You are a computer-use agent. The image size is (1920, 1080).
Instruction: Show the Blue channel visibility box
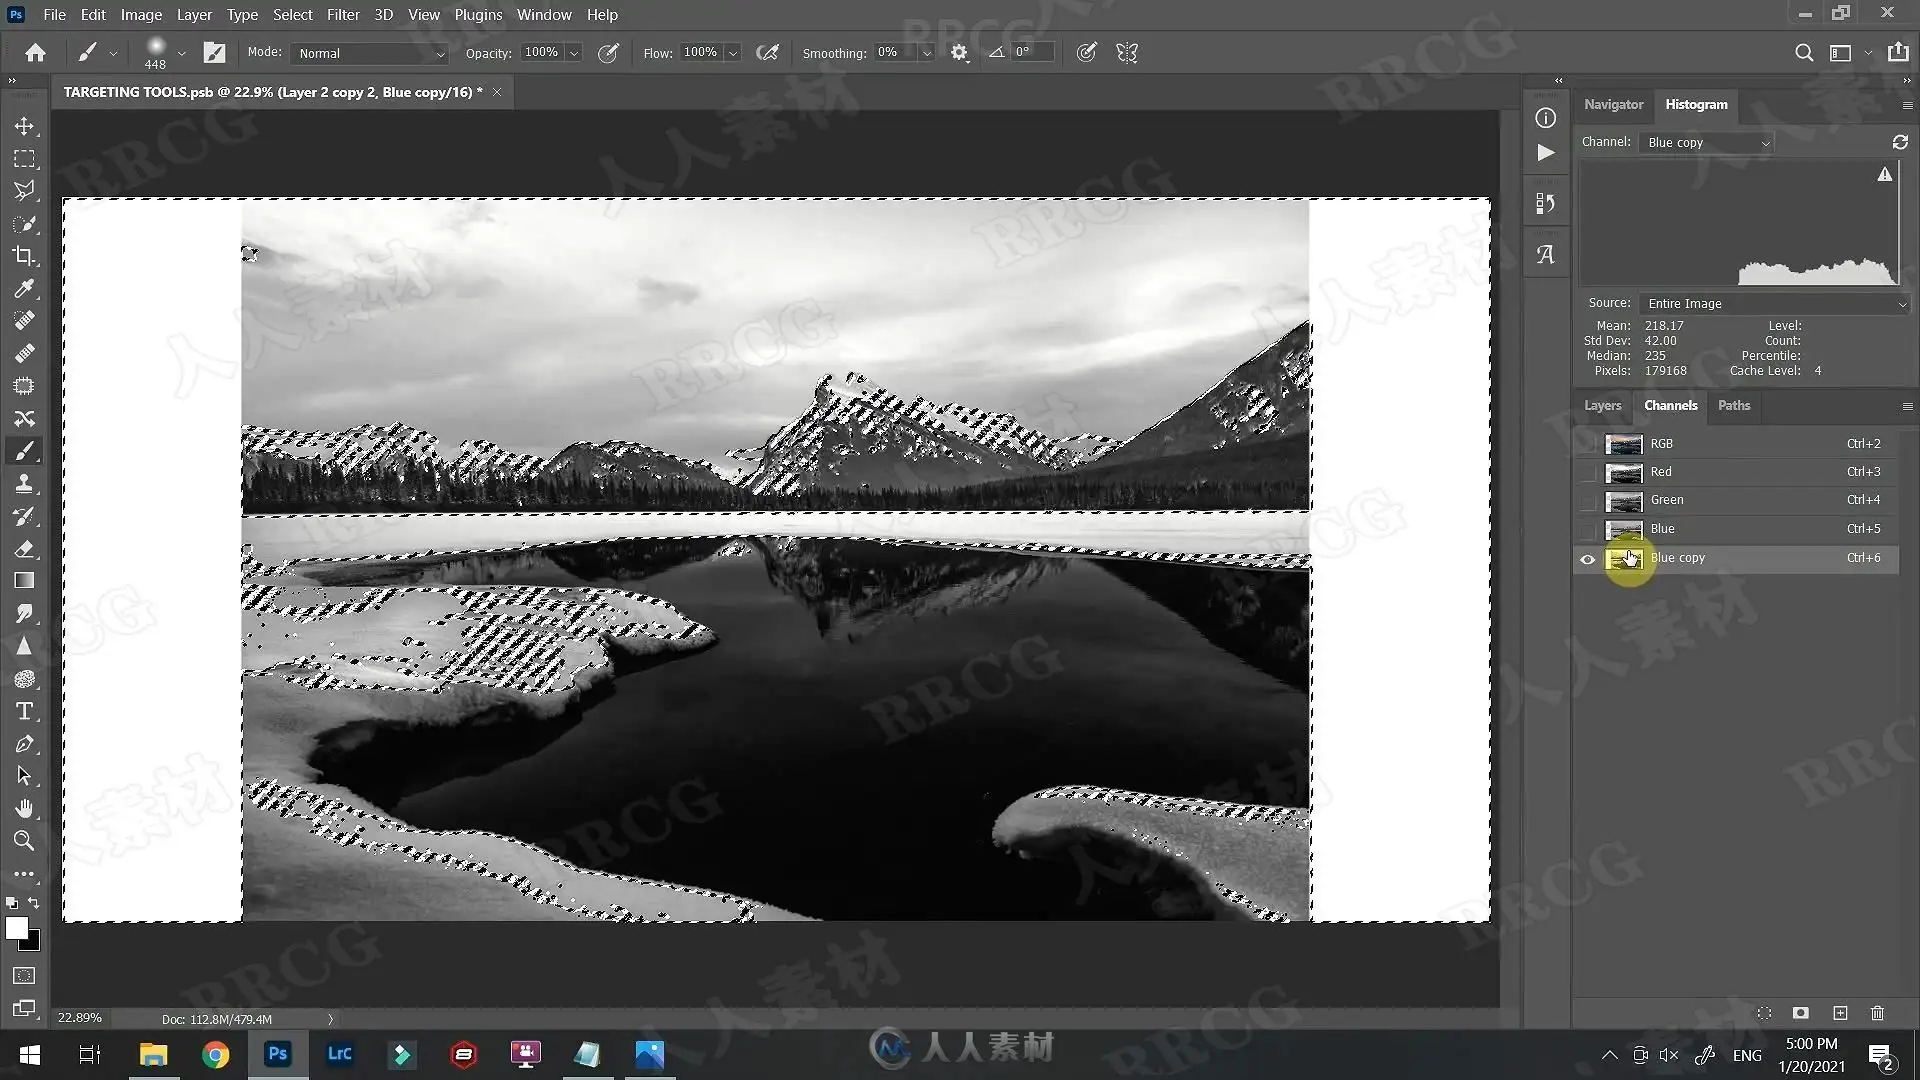(1587, 529)
